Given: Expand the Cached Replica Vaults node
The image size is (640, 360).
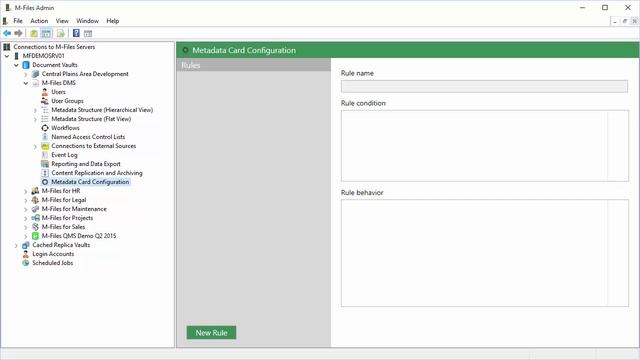Looking at the screenshot, I should [x=16, y=245].
